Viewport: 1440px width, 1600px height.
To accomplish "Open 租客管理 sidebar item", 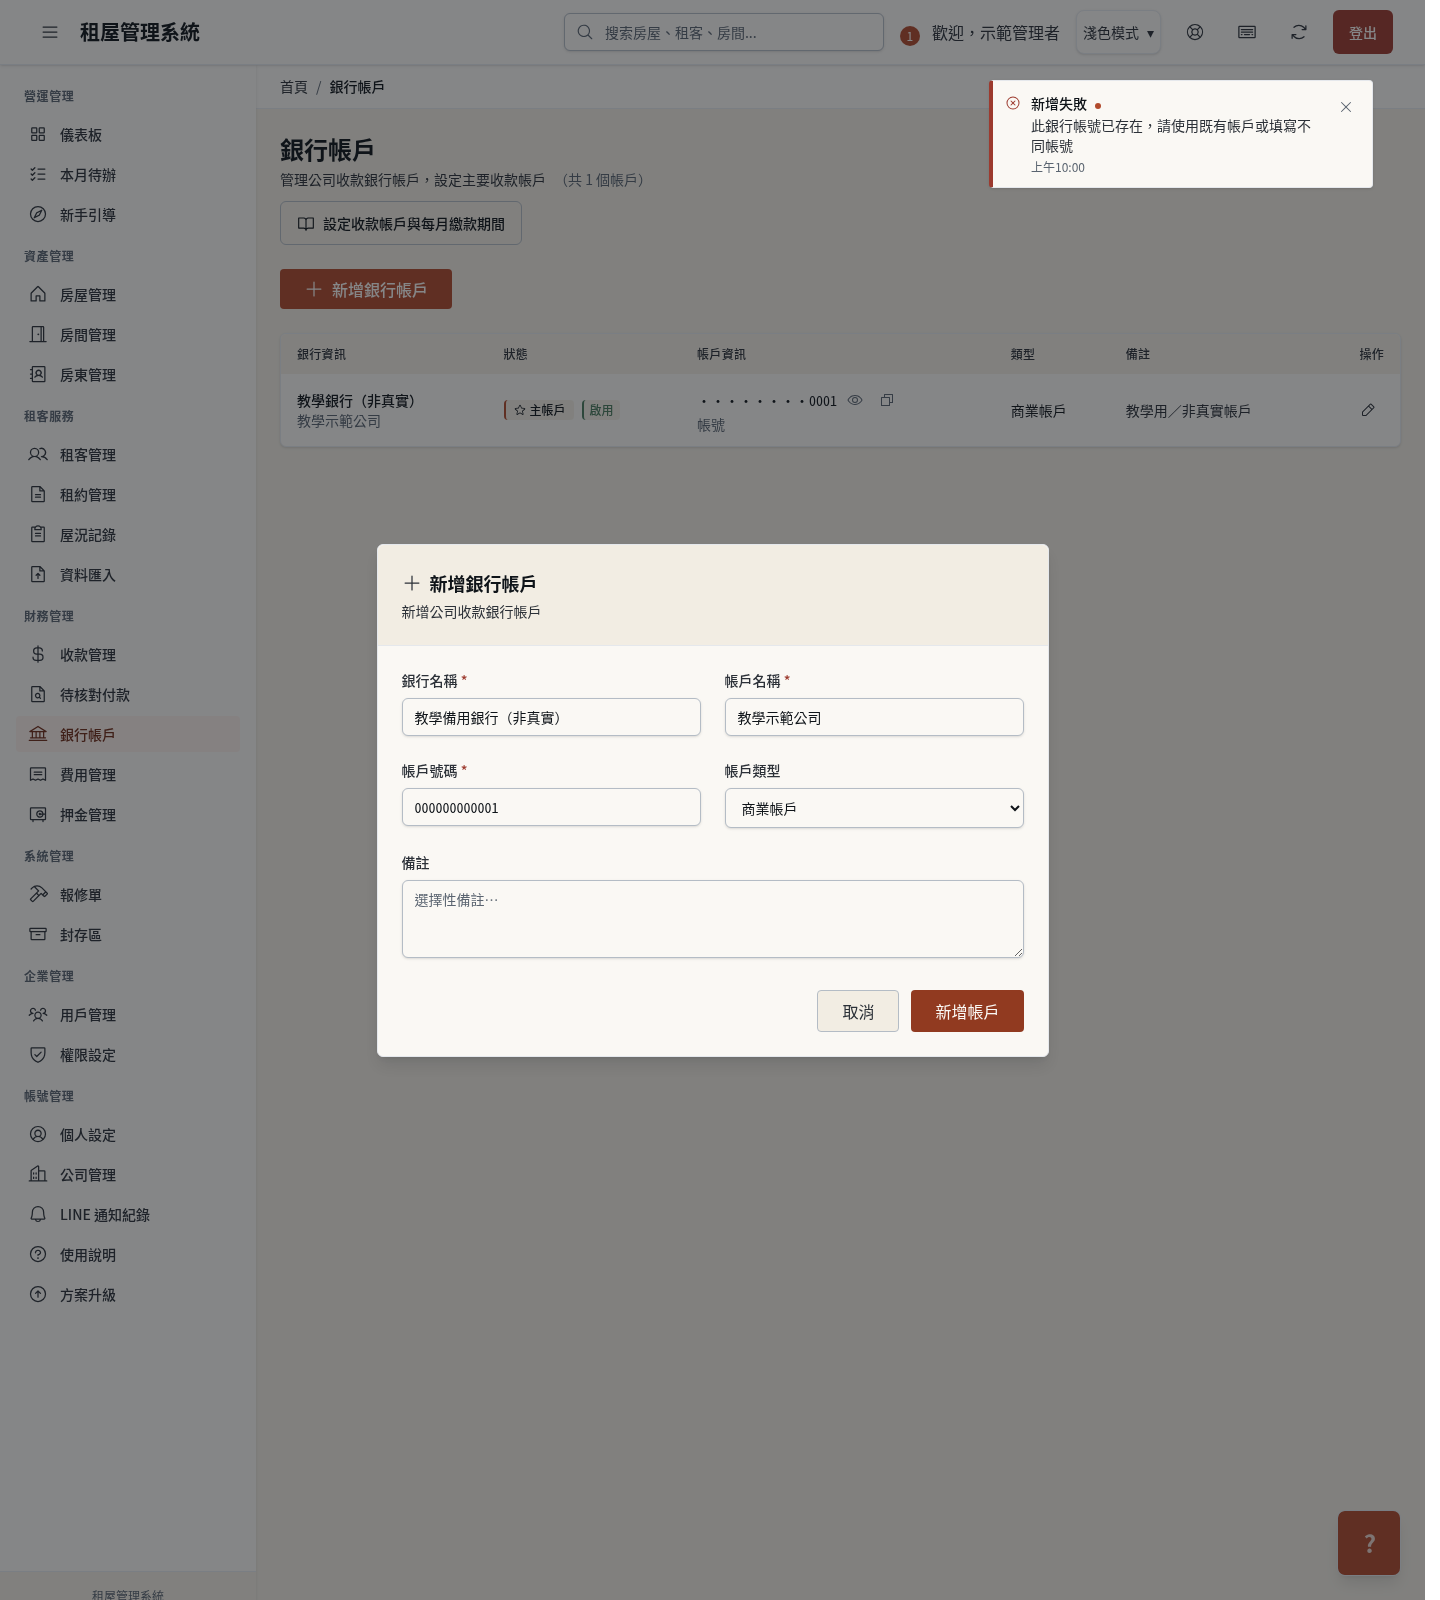I will [128, 455].
